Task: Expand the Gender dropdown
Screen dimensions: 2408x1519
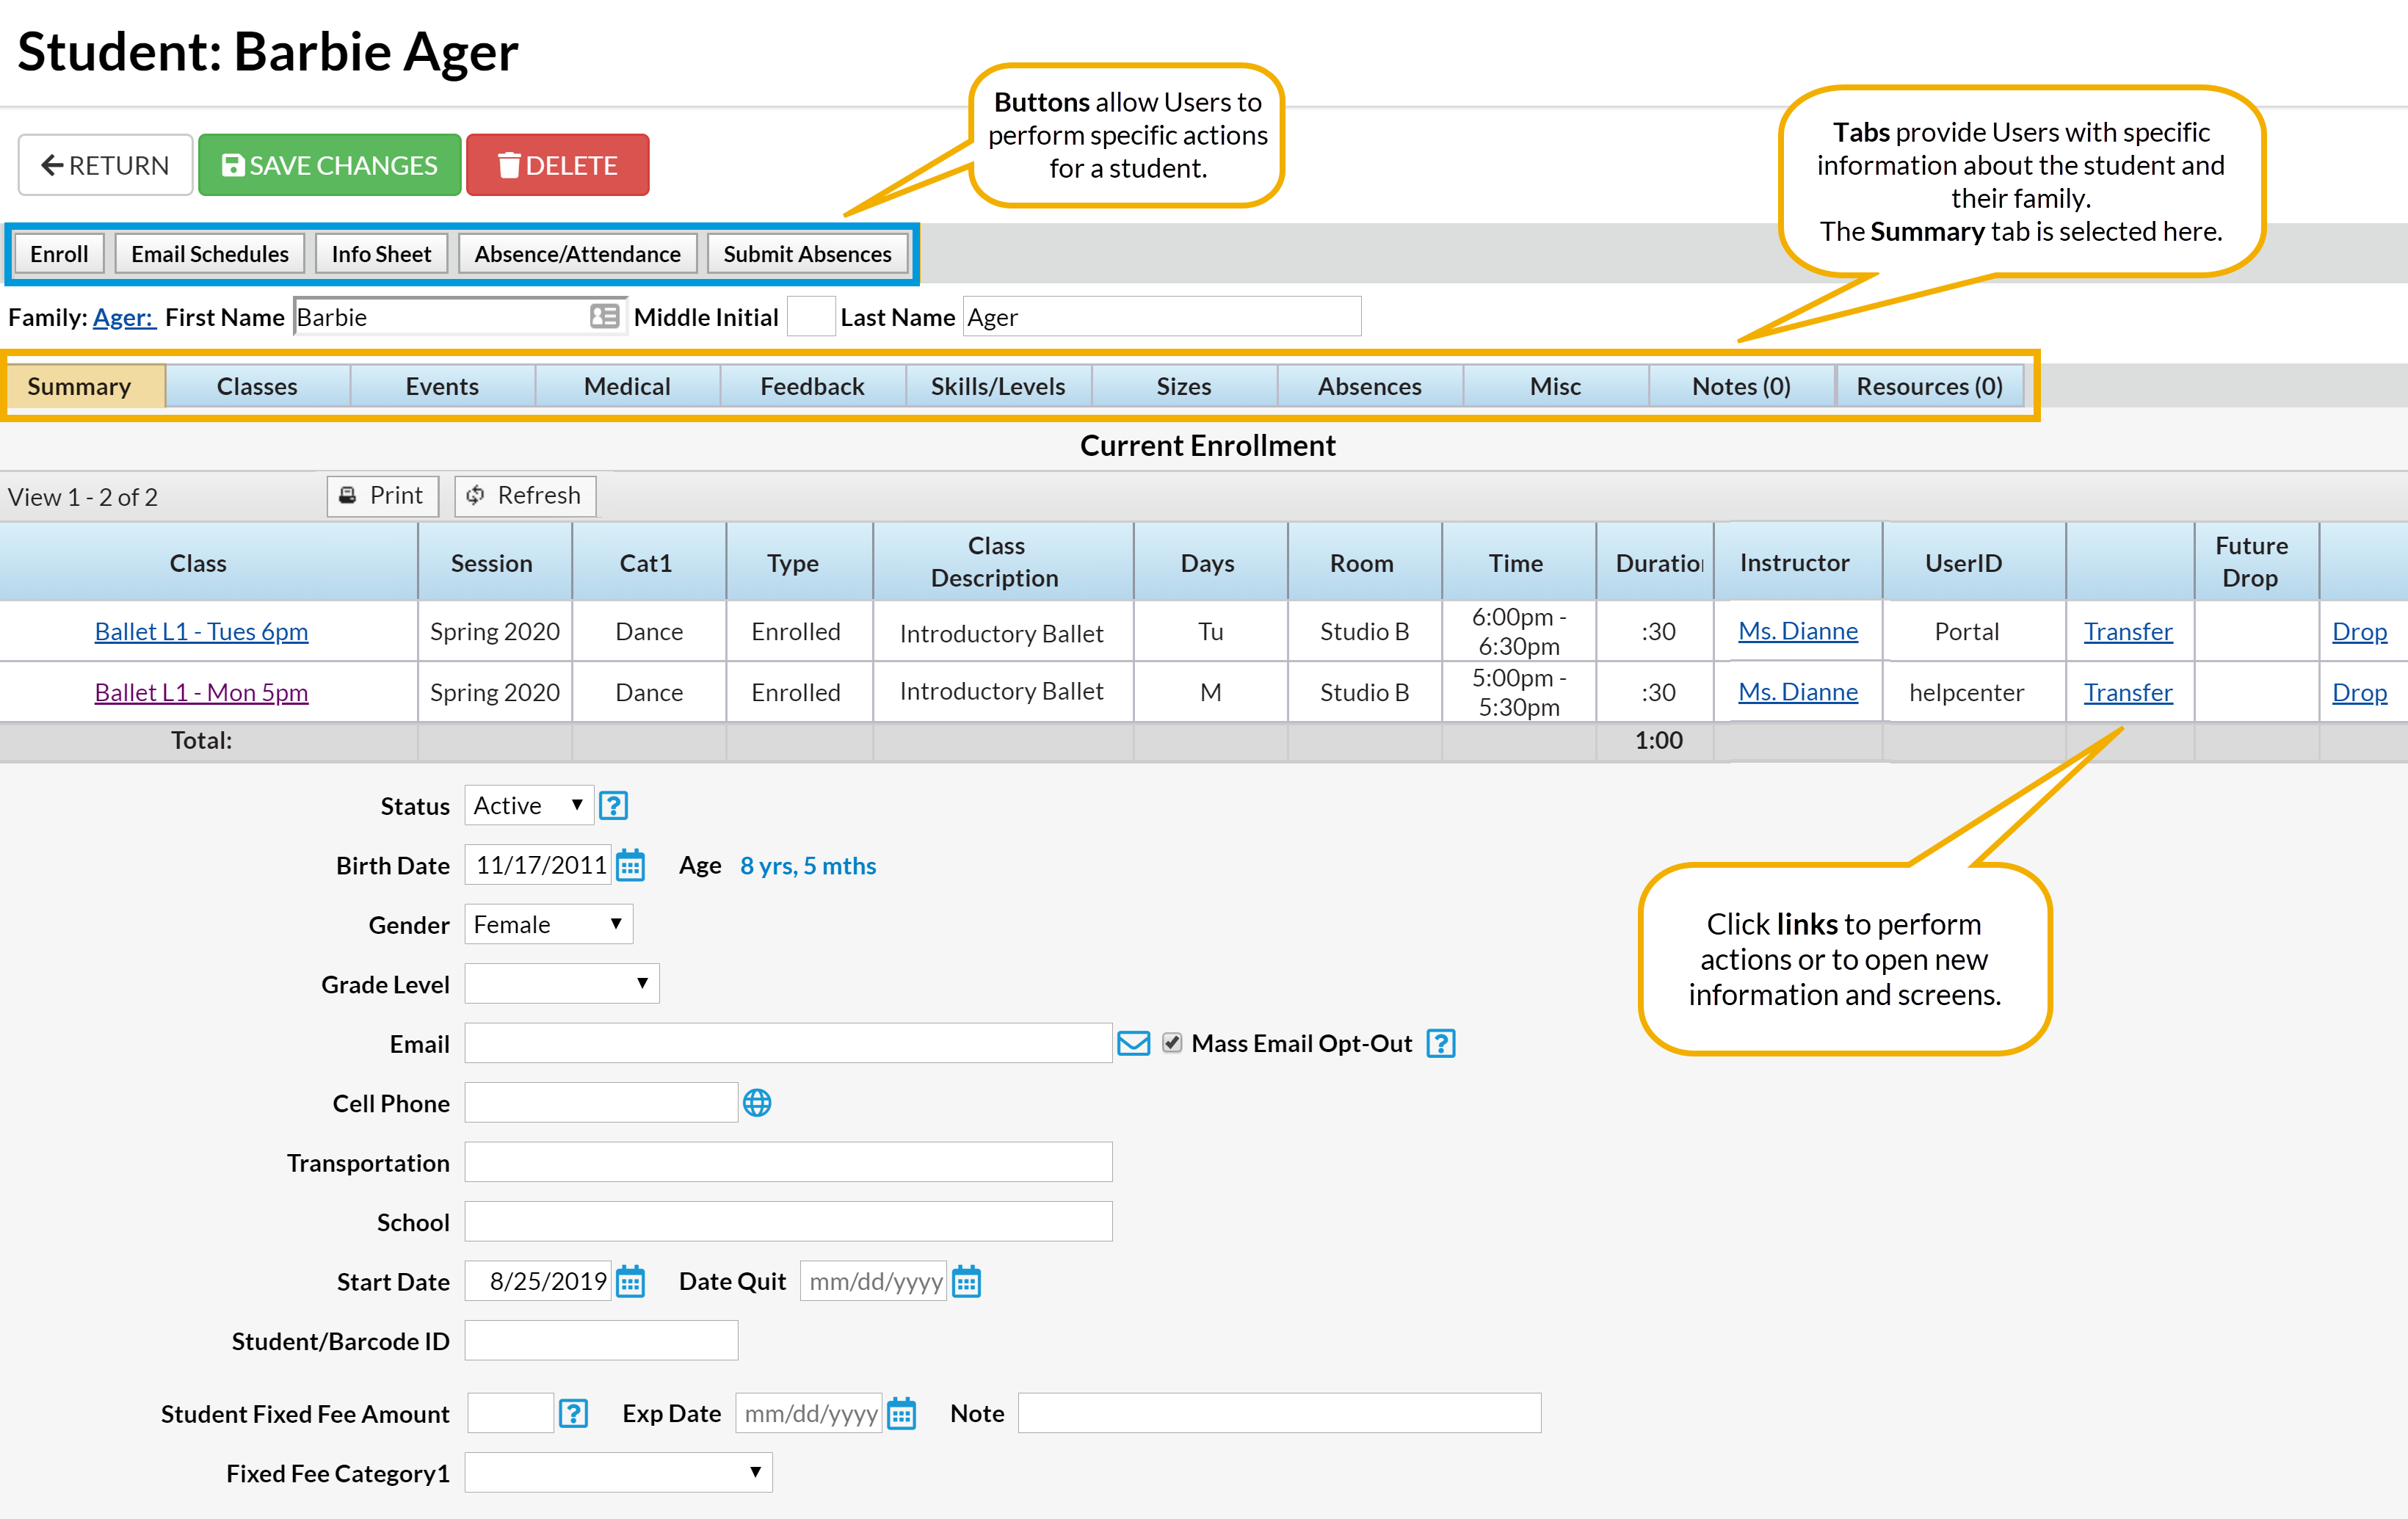Action: coord(548,925)
